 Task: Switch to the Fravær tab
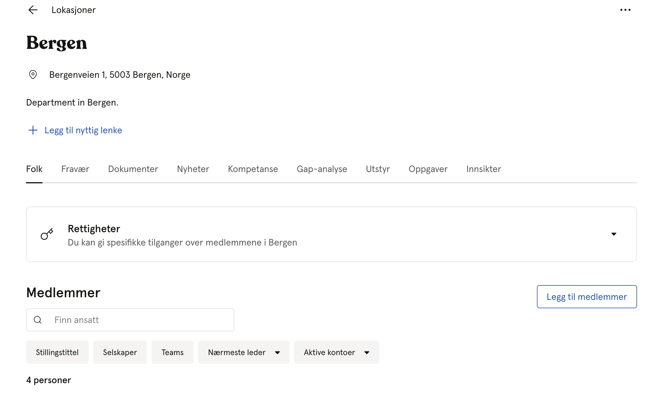[x=75, y=169]
